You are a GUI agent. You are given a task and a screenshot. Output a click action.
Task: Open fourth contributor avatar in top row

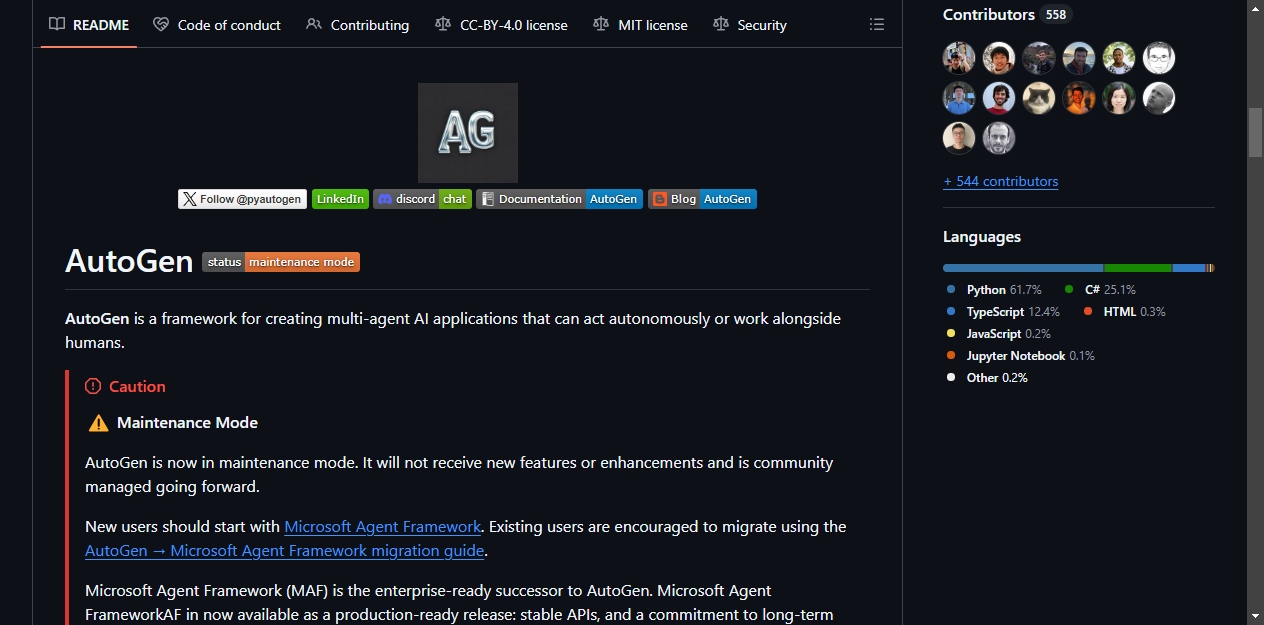[1079, 58]
